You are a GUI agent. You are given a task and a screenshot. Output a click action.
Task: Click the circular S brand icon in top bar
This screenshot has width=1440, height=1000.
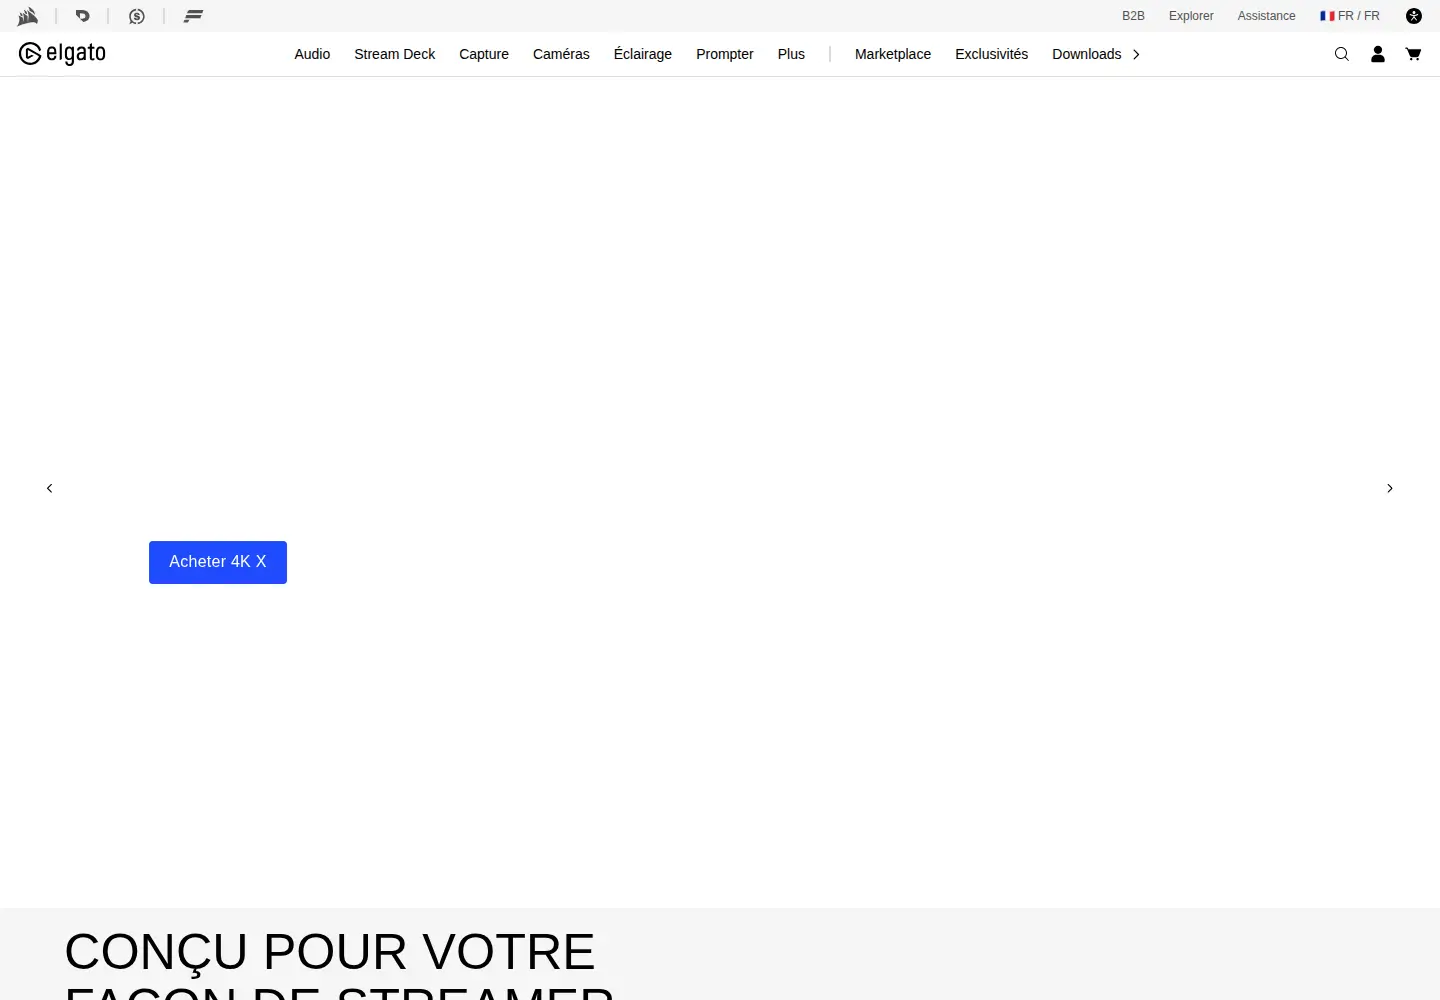pyautogui.click(x=137, y=16)
